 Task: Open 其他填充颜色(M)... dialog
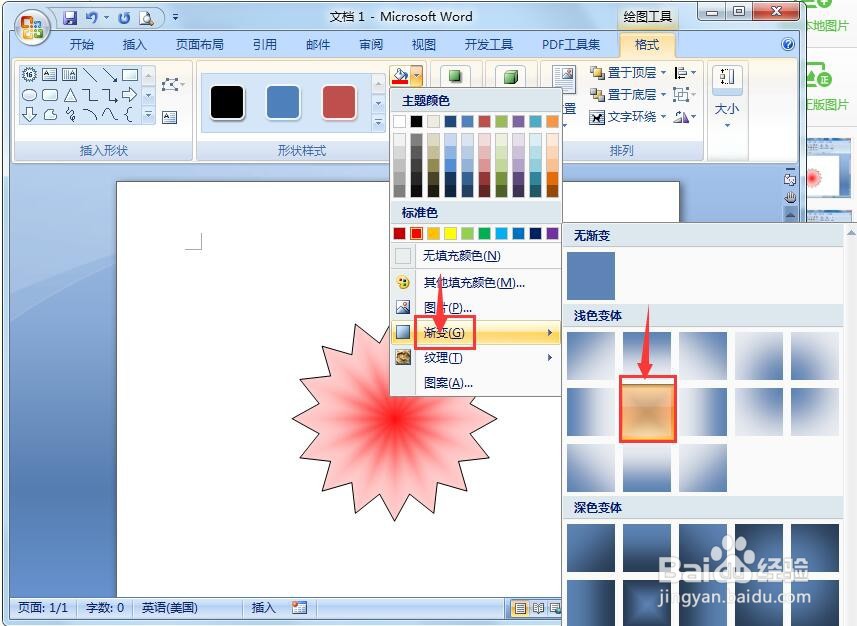(x=476, y=283)
